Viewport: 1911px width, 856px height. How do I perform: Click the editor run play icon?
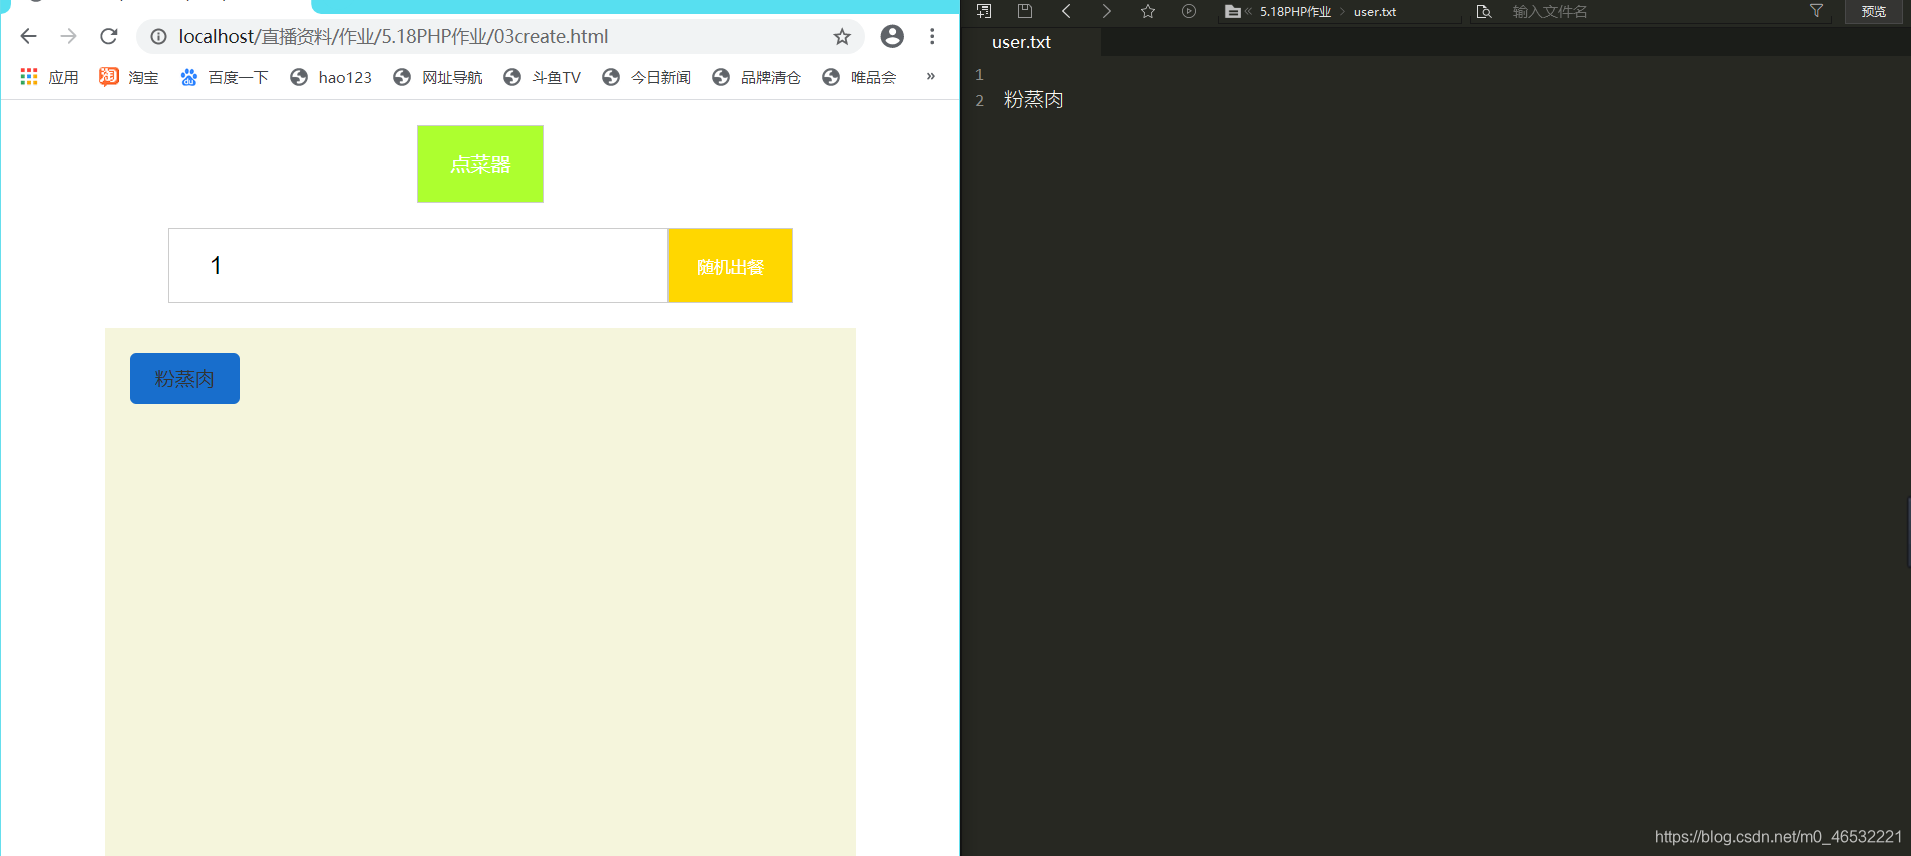coord(1189,11)
